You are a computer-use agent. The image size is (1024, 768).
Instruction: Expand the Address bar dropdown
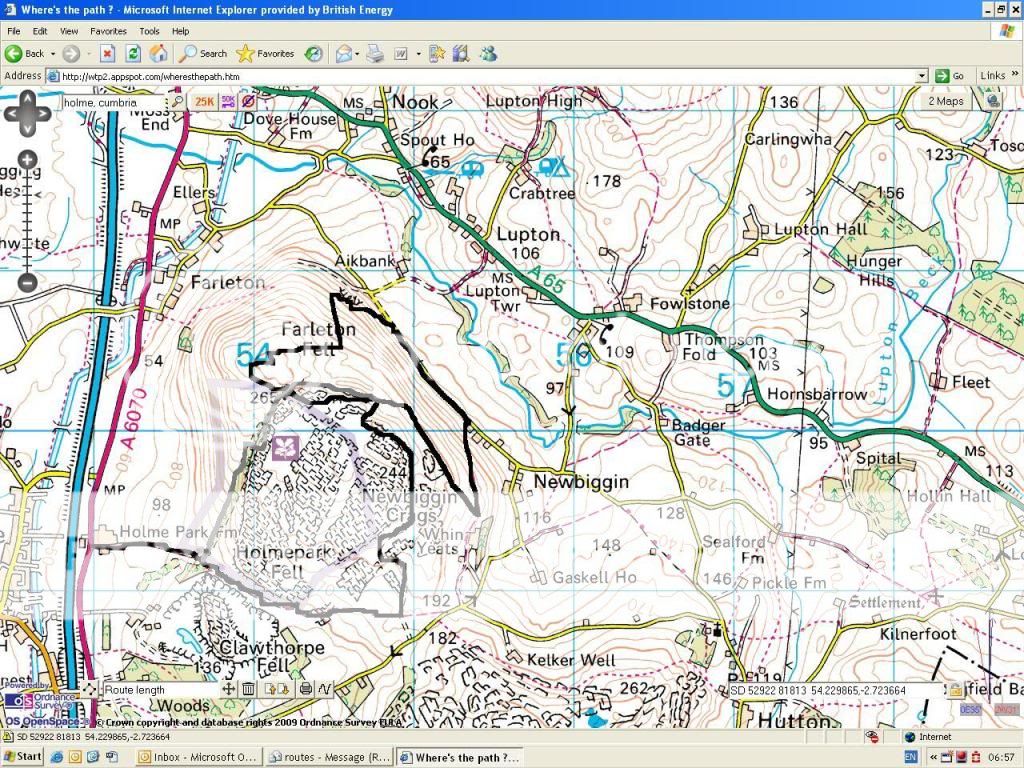tap(921, 76)
